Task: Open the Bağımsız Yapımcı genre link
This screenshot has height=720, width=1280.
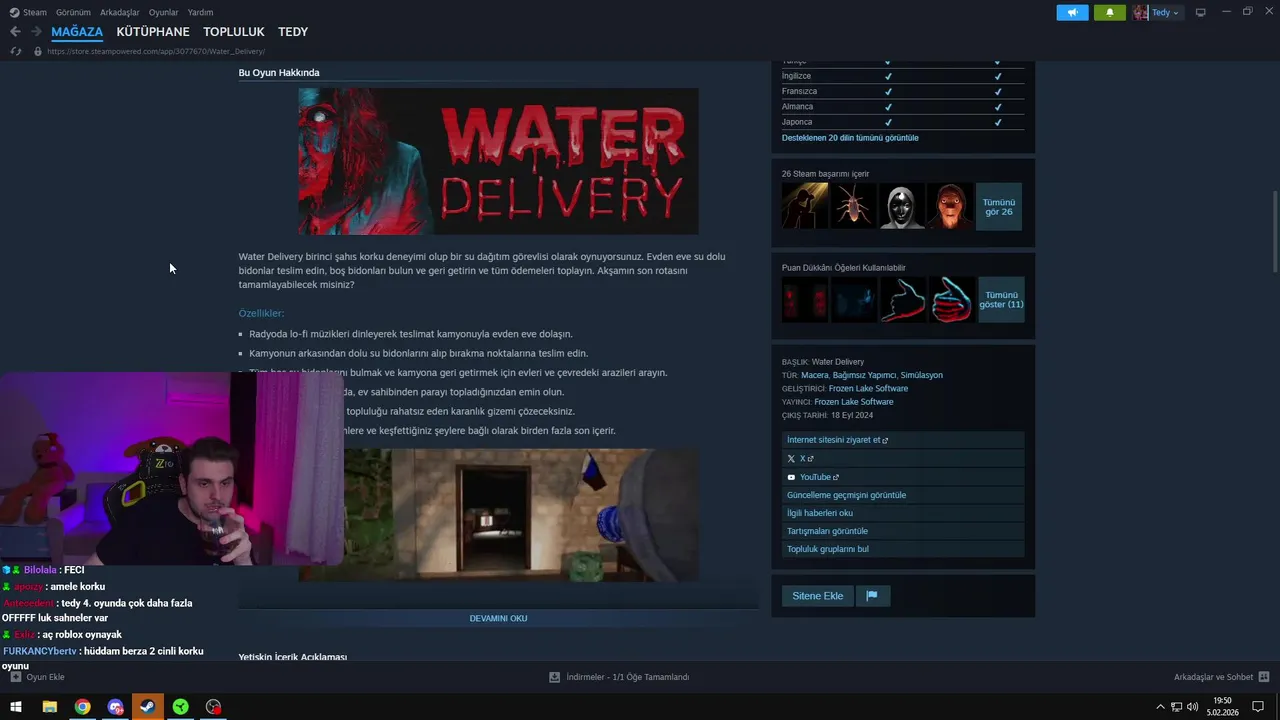Action: coord(865,376)
